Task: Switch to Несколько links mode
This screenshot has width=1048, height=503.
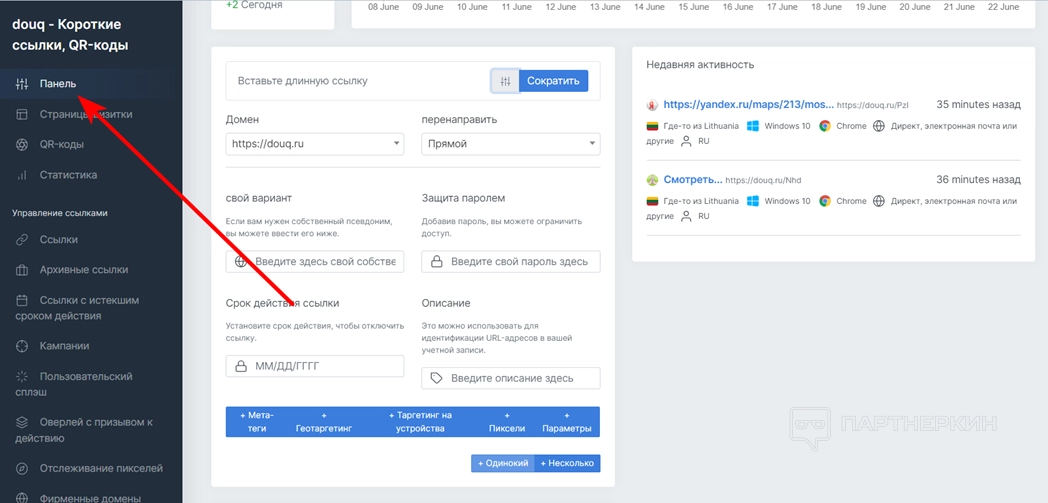Action: tap(567, 463)
